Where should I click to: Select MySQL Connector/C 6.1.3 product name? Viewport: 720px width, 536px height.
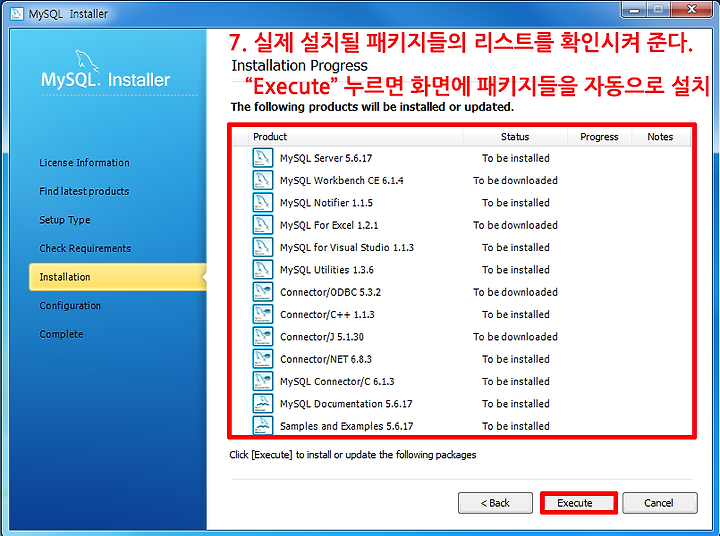337,382
